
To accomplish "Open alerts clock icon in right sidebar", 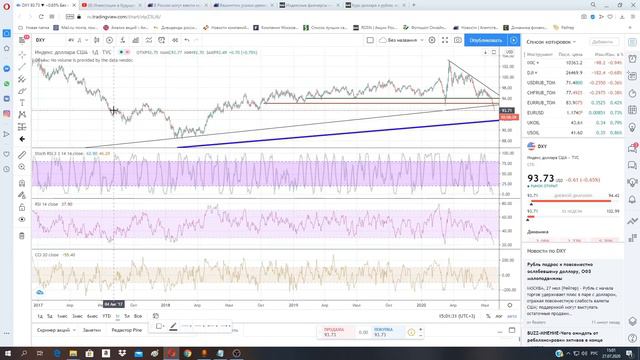I will [x=632, y=59].
